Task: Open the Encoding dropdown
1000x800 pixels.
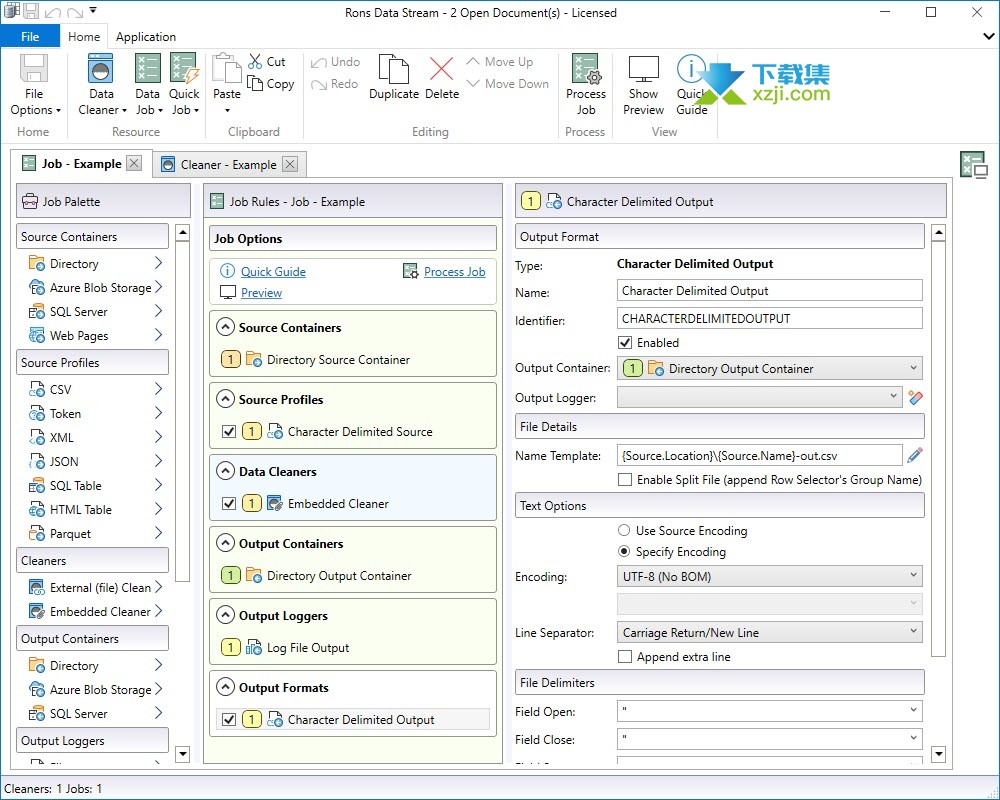Action: point(770,576)
